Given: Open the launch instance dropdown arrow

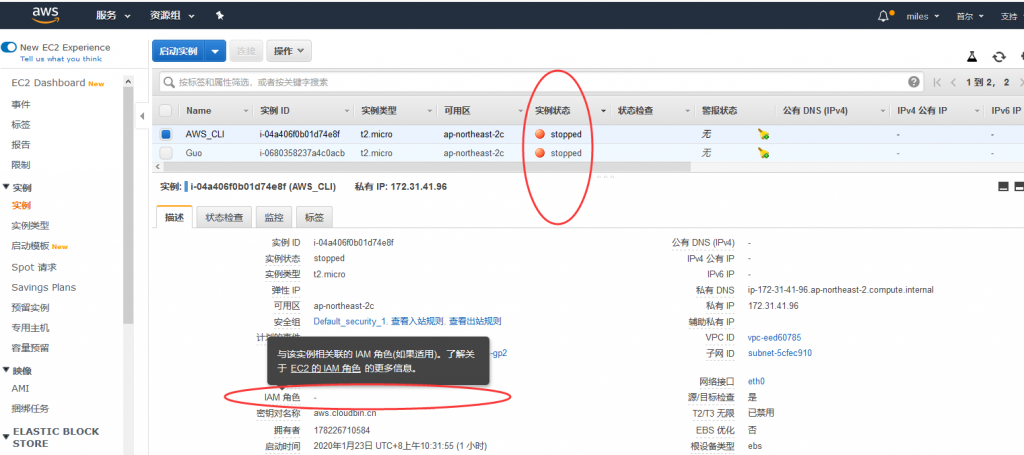Looking at the screenshot, I should click(215, 51).
